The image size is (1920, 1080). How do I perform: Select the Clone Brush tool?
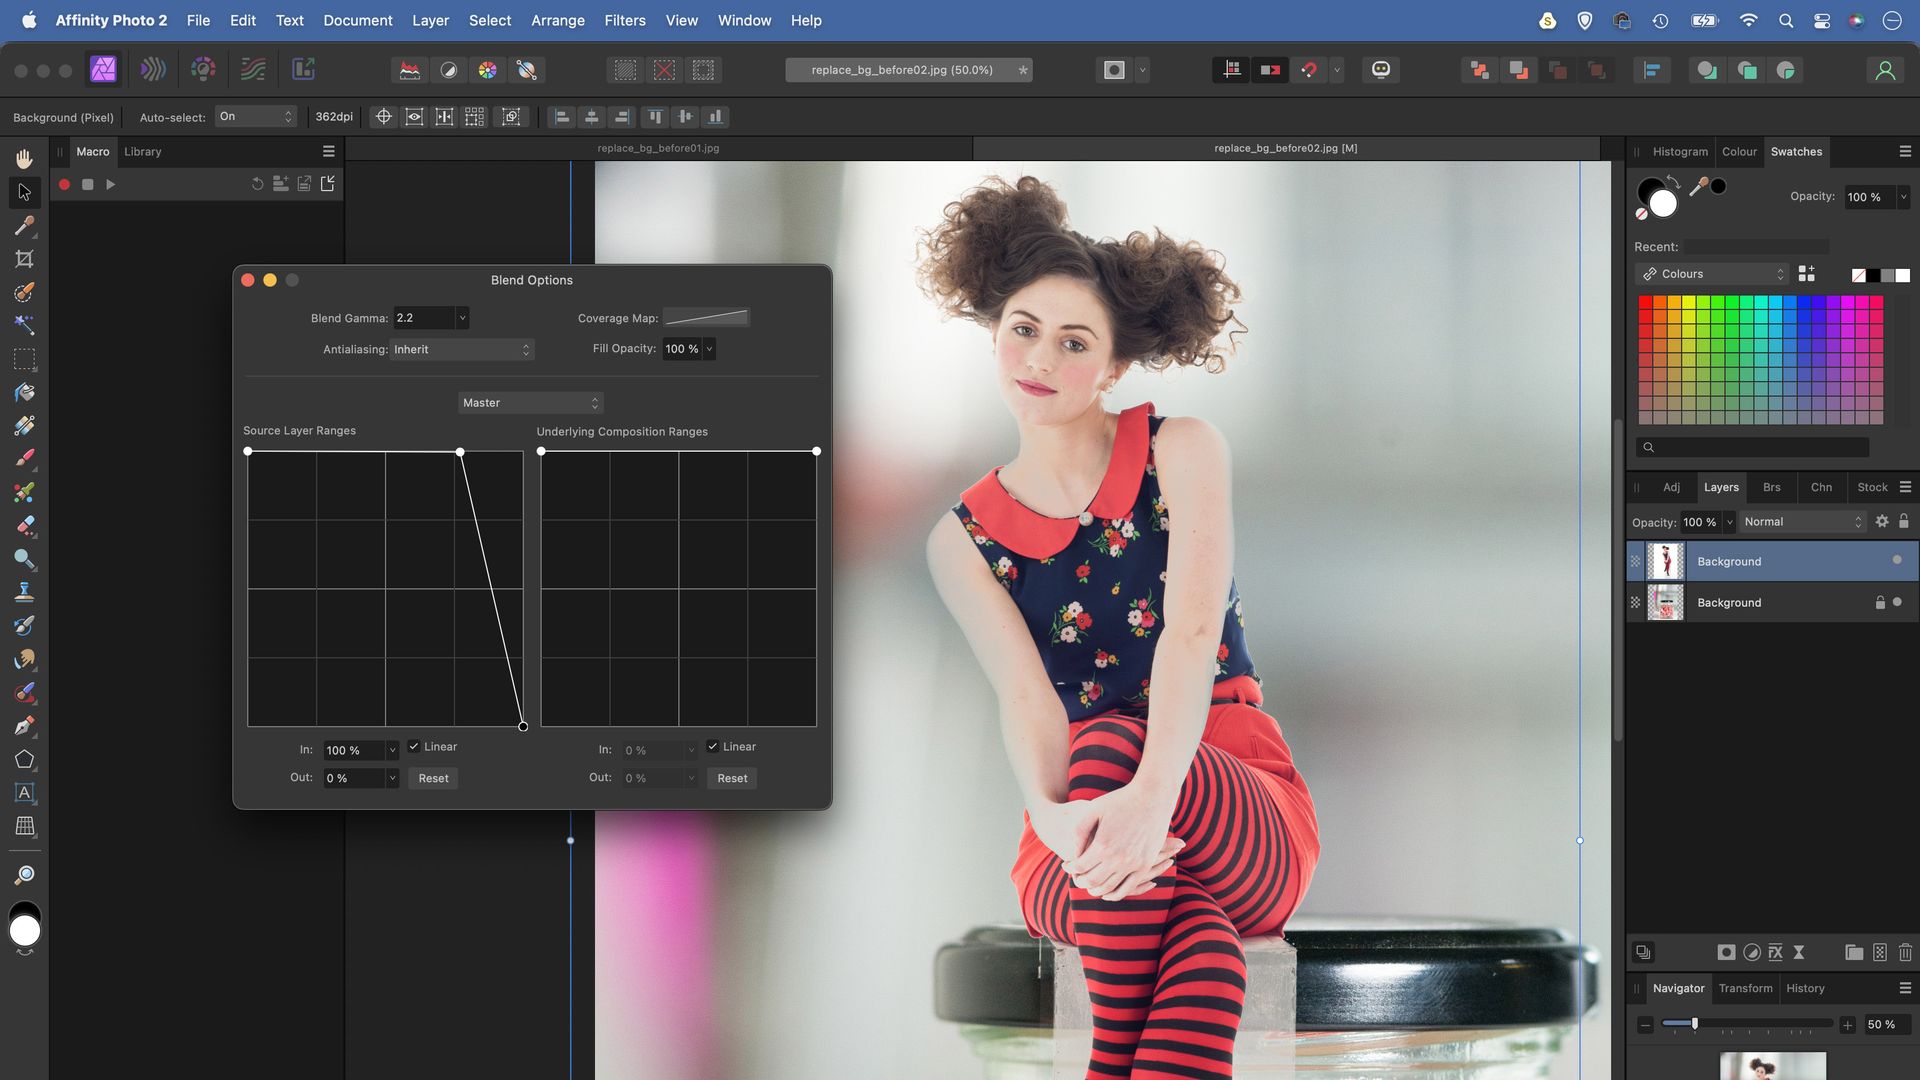(x=24, y=592)
